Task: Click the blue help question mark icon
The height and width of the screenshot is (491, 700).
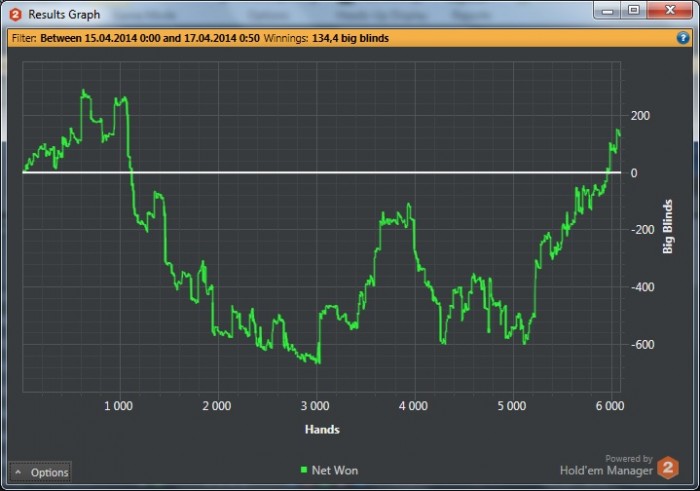Action: [x=683, y=38]
